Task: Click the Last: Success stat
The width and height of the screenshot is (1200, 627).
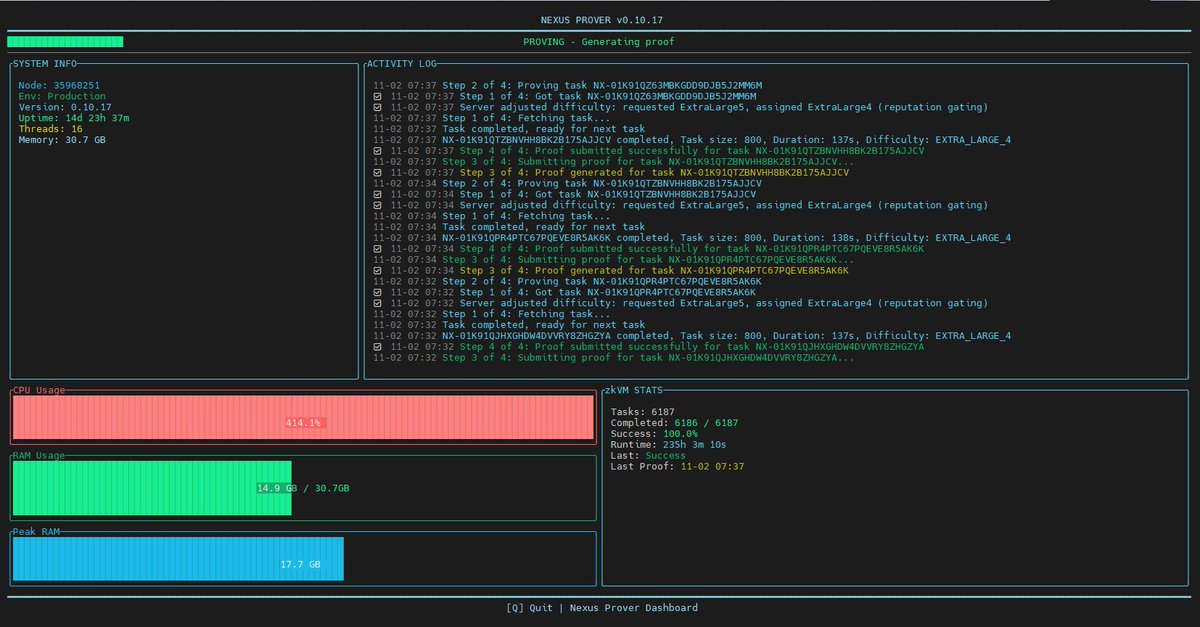Action: click(x=649, y=456)
